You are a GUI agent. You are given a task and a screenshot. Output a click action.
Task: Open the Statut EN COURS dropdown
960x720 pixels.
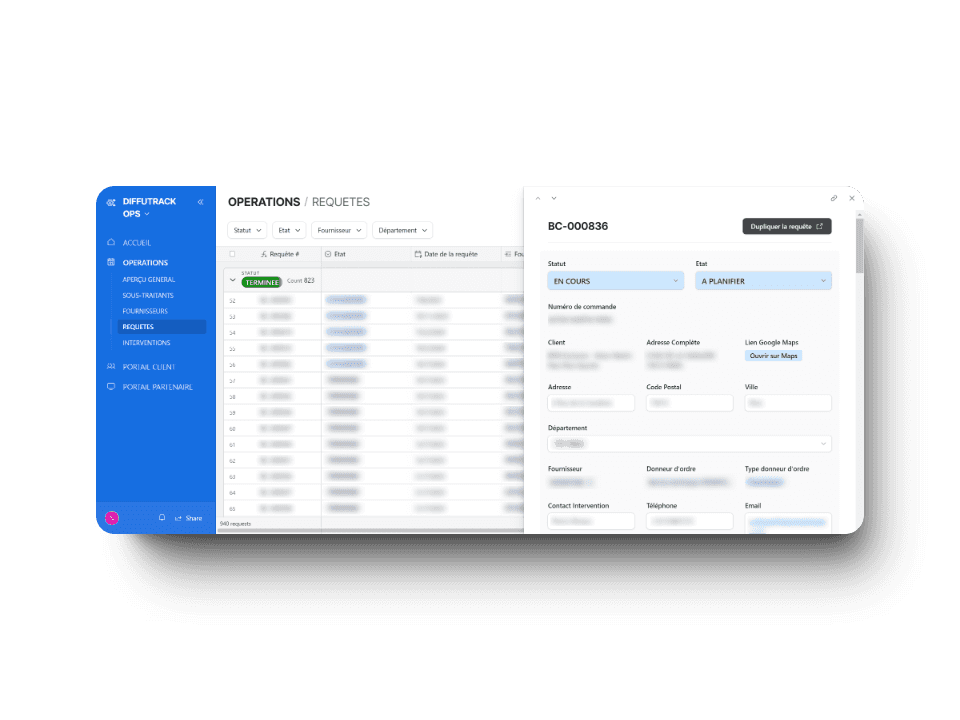pyautogui.click(x=615, y=281)
